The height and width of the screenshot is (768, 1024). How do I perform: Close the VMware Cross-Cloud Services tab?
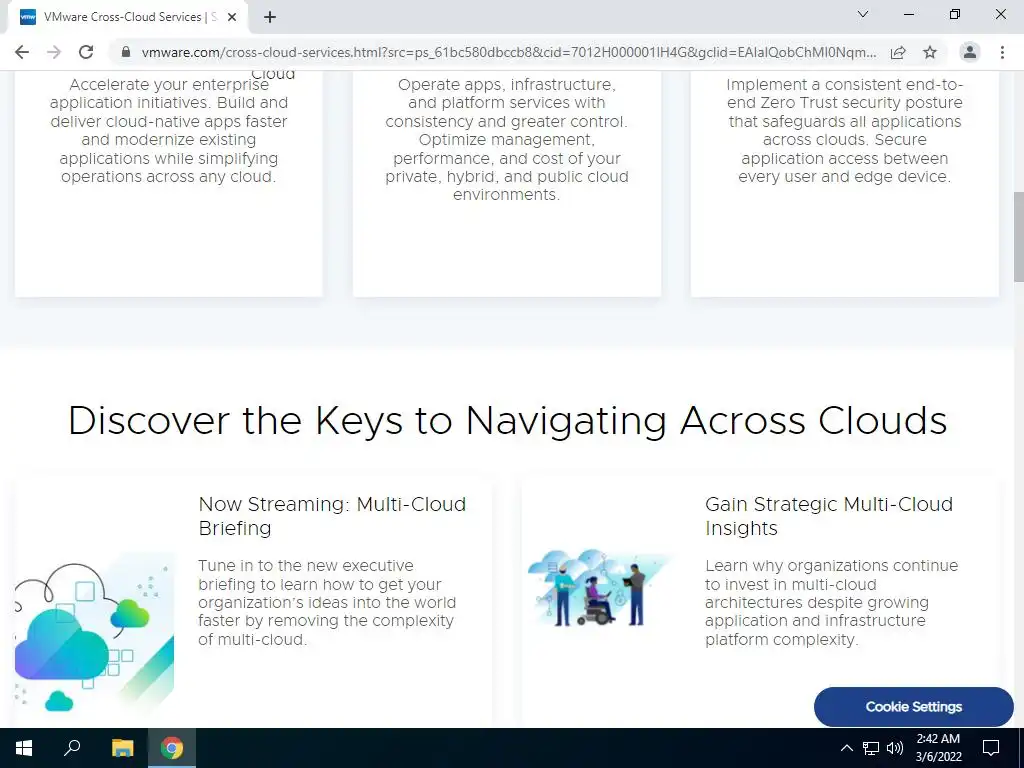point(232,18)
